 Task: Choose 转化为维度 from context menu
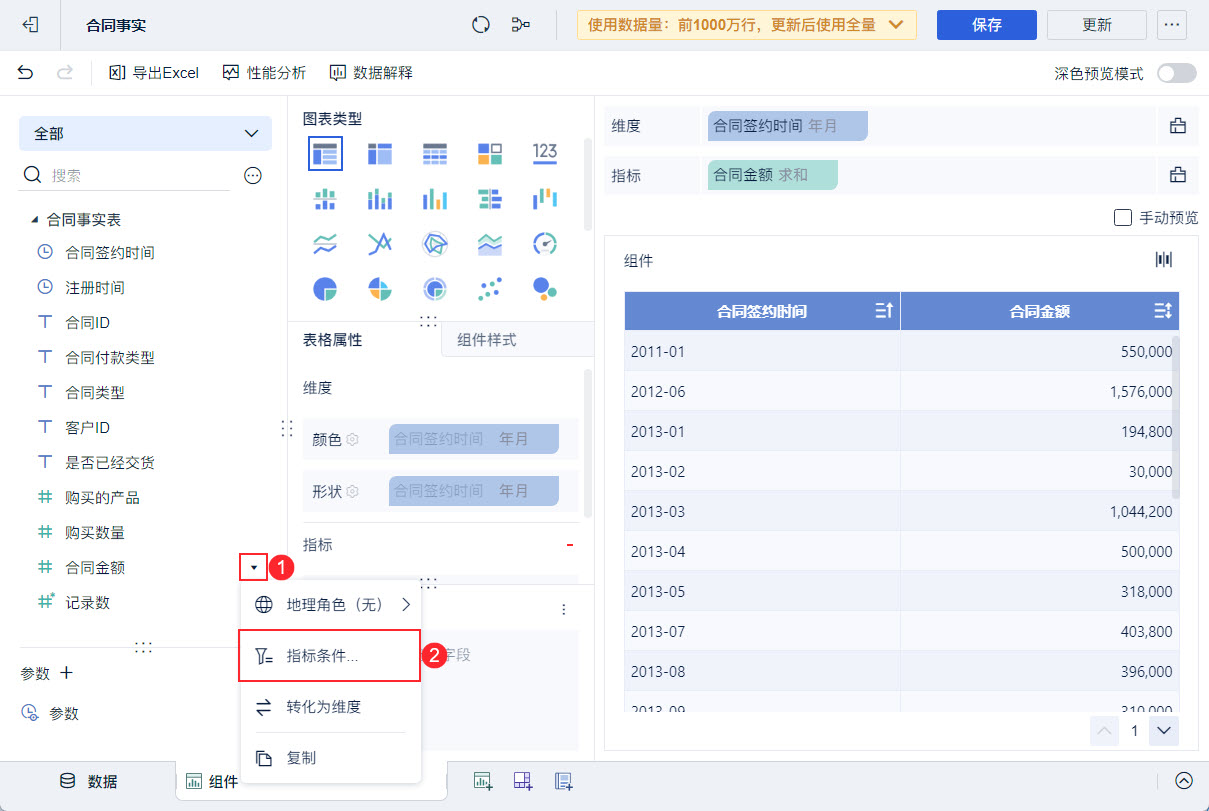(x=330, y=707)
